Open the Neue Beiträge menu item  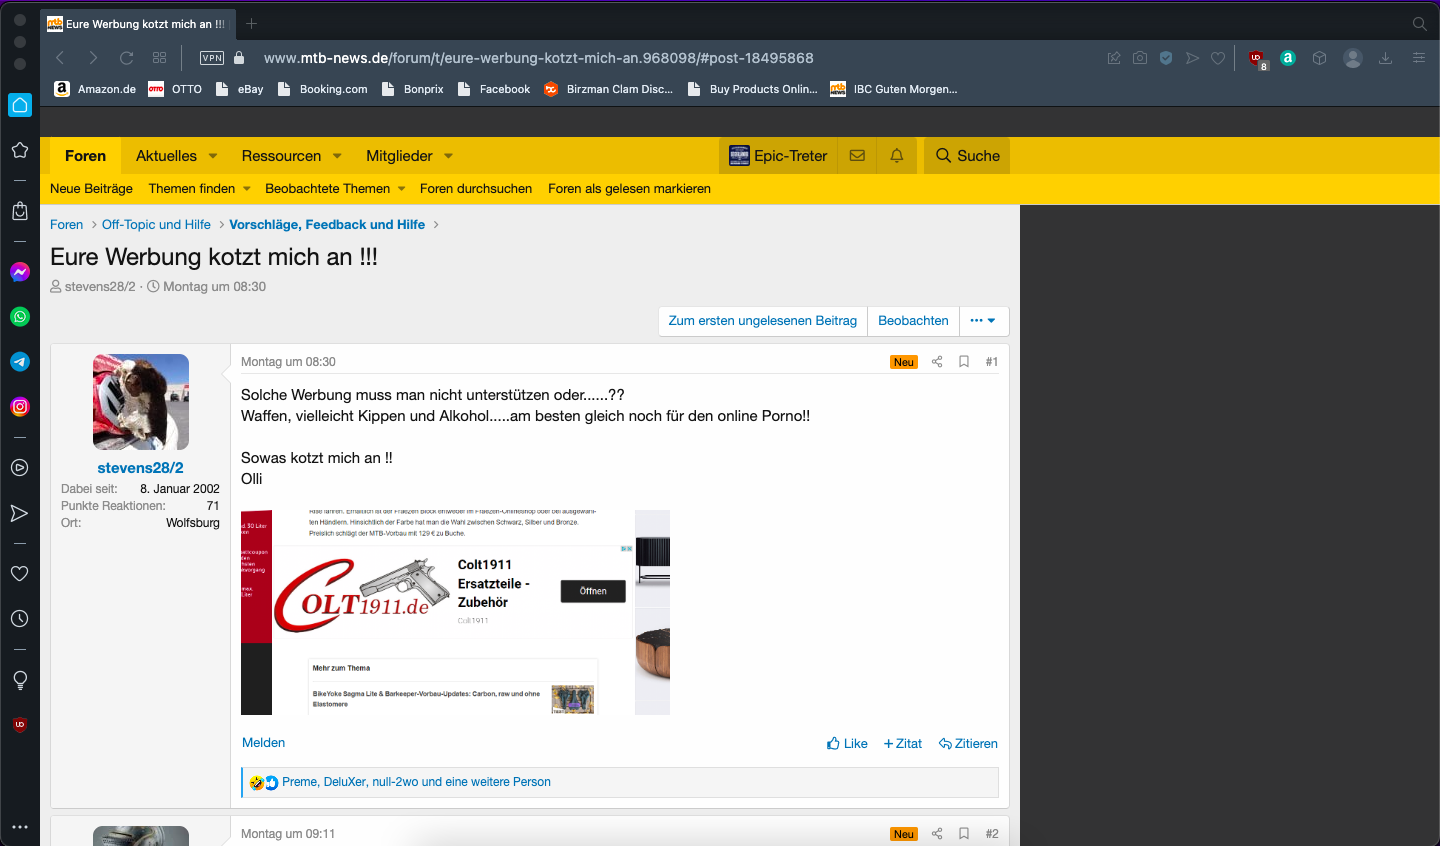[x=91, y=189]
